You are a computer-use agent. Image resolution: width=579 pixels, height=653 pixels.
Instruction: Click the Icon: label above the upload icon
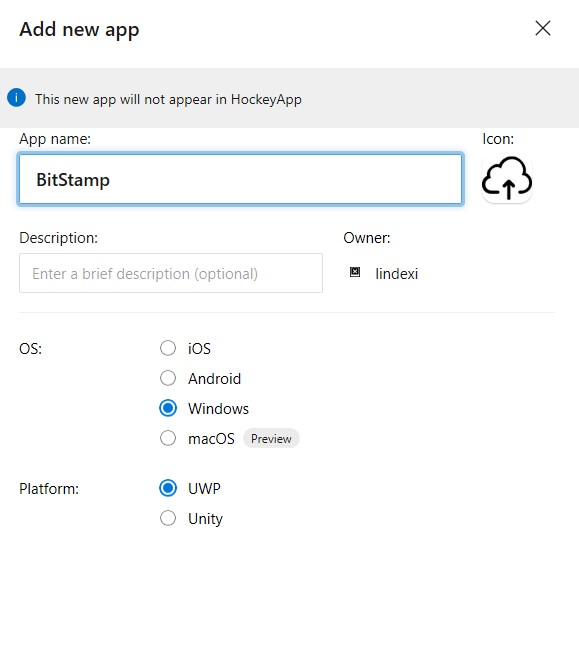(498, 139)
